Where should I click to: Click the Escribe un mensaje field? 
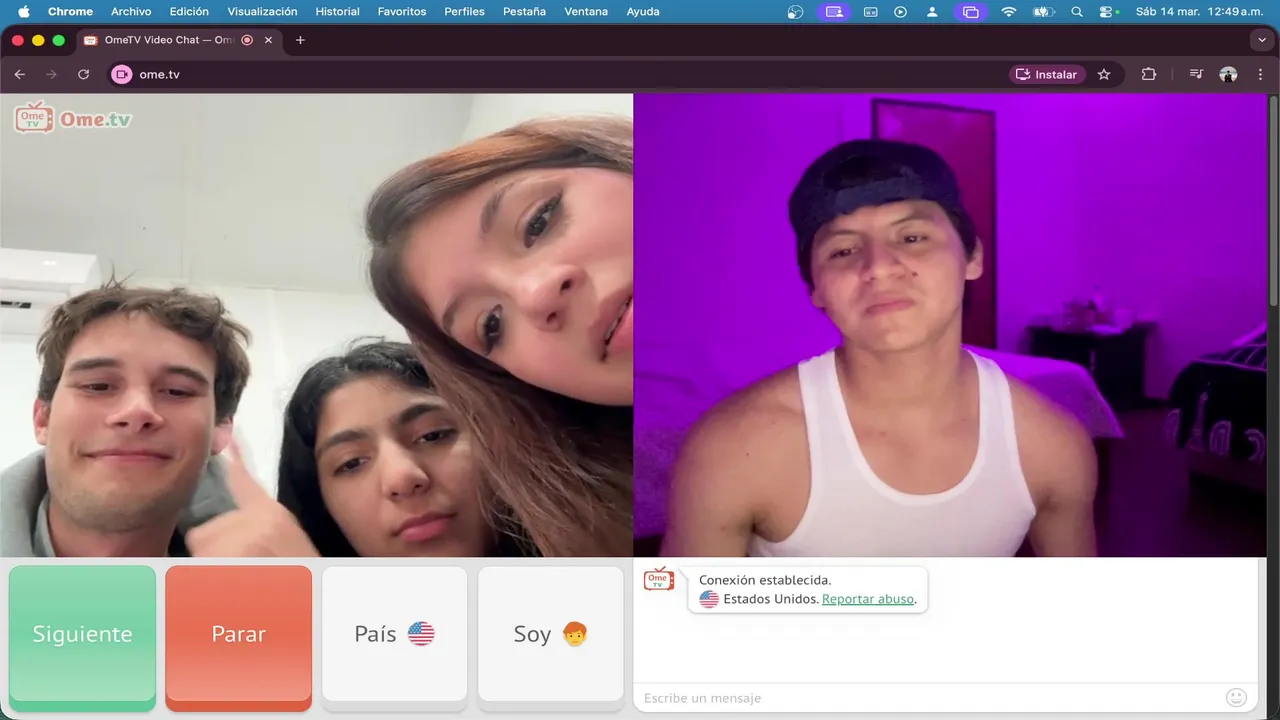(x=930, y=698)
